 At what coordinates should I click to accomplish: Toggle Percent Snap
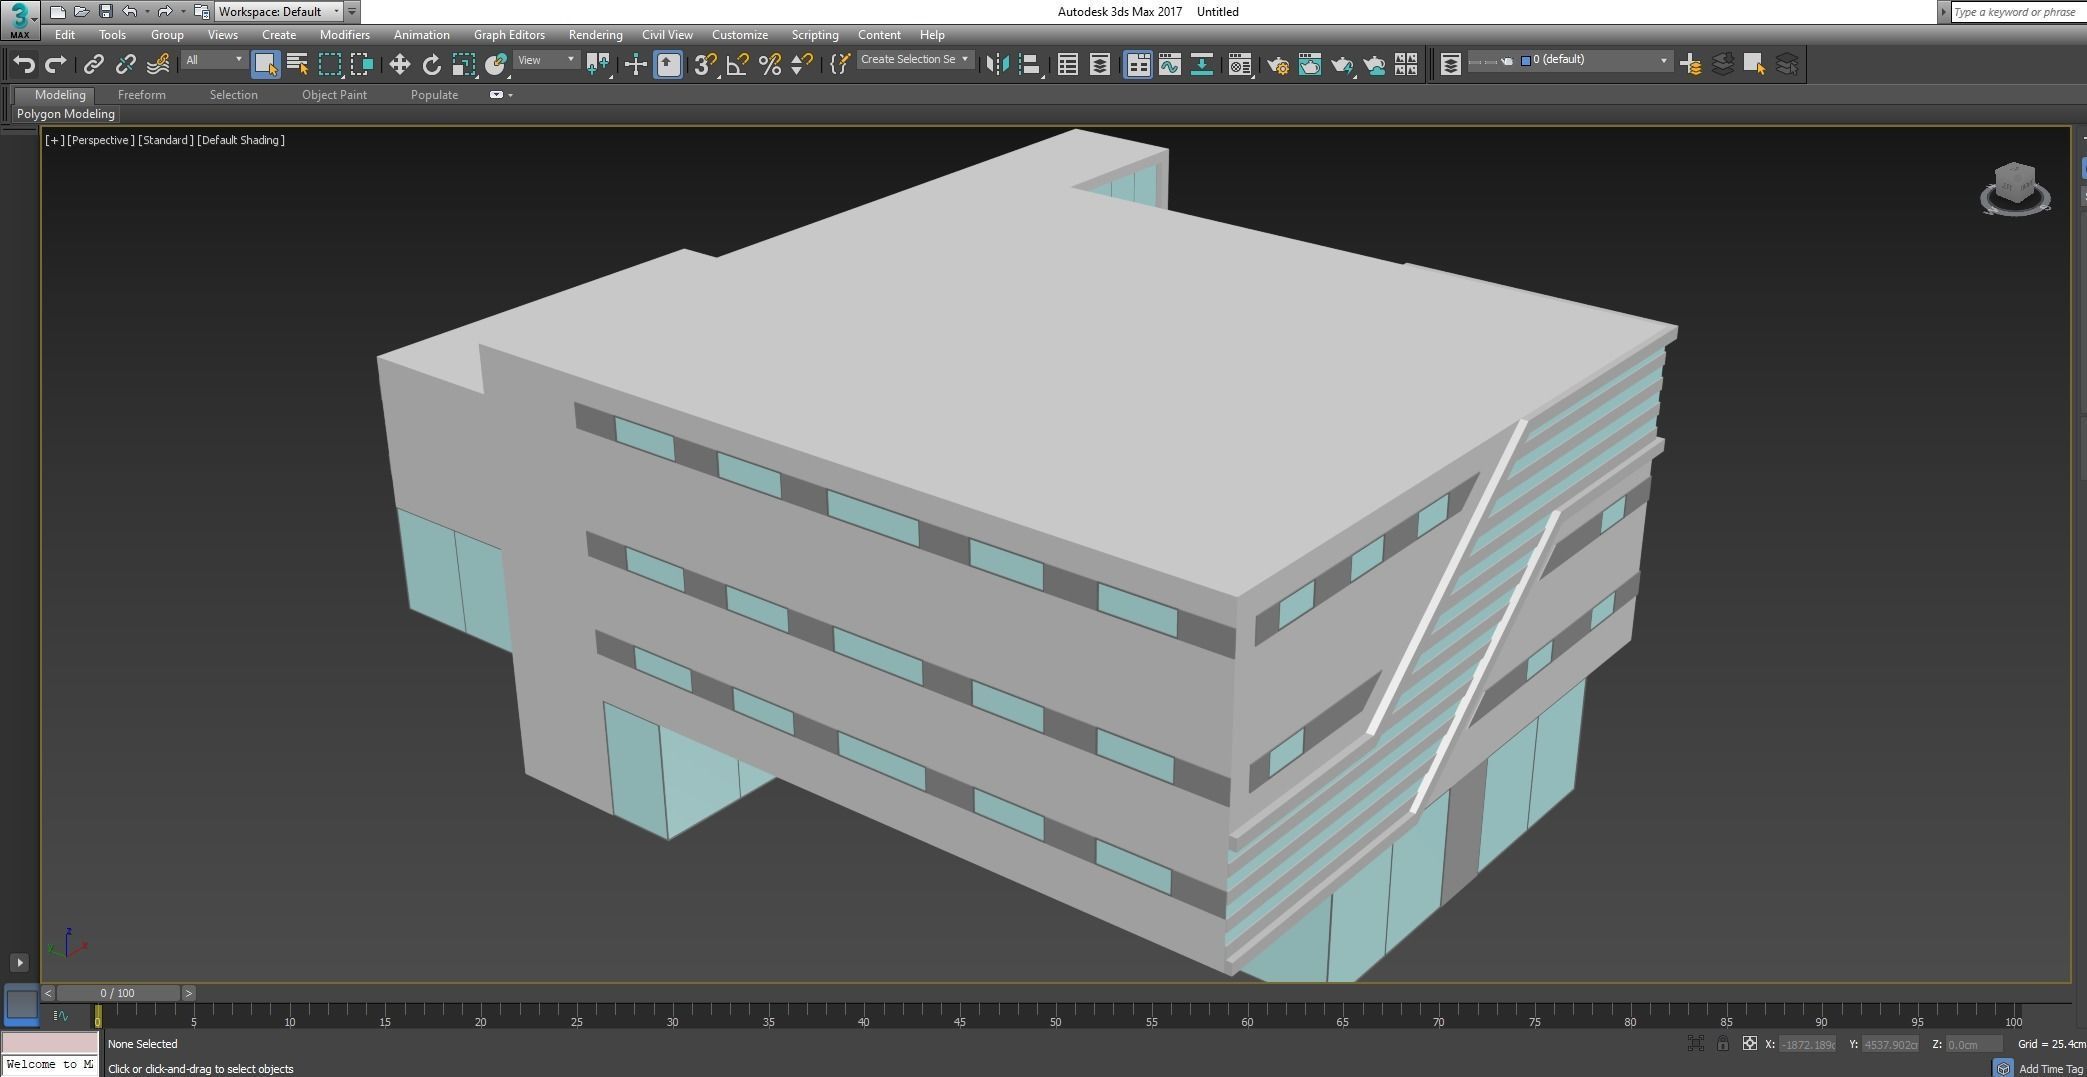coord(769,64)
